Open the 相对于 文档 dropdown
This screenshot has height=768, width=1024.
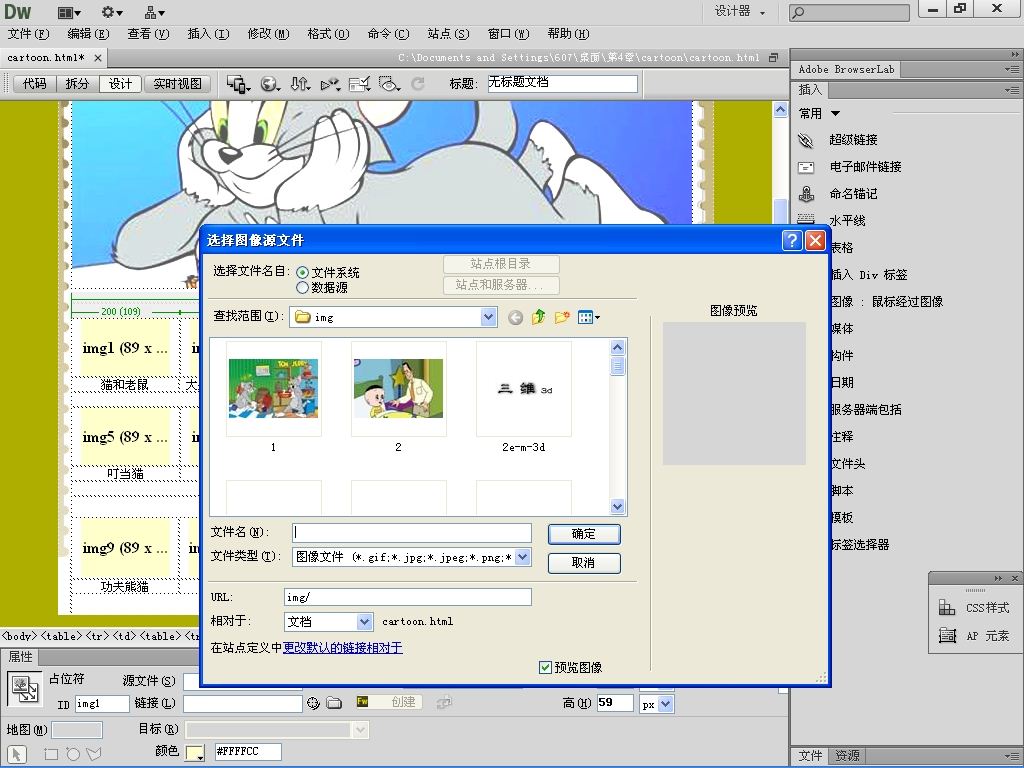364,621
